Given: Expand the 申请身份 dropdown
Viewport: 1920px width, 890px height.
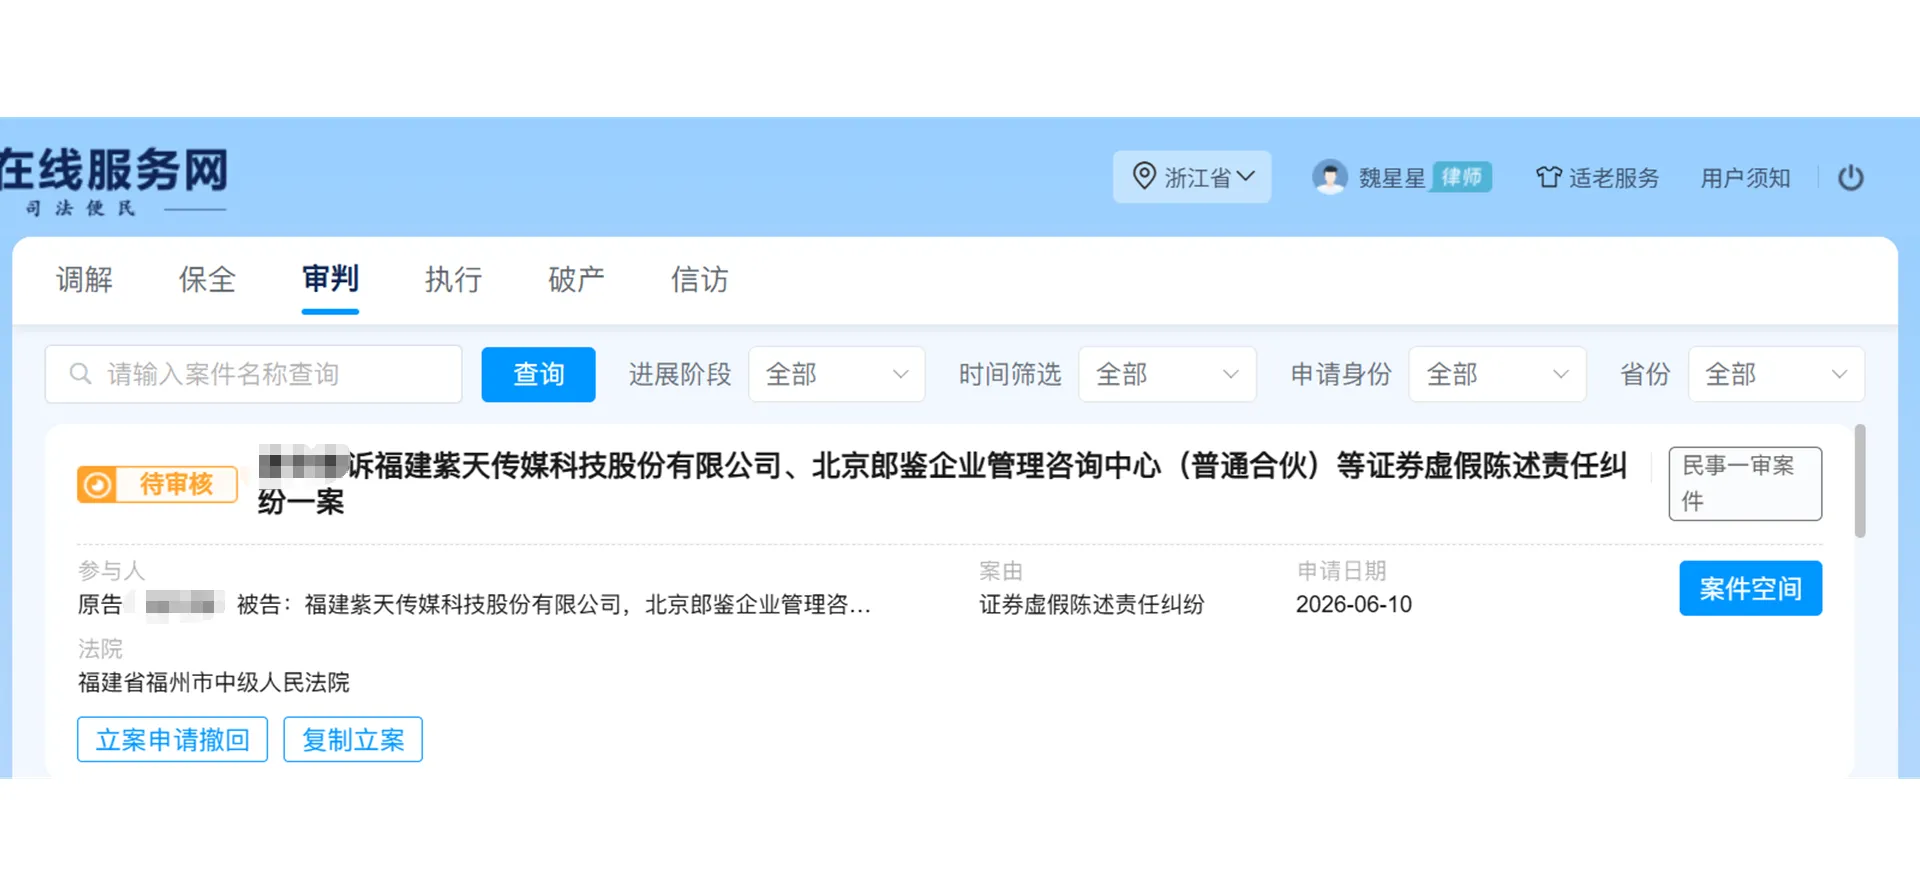Looking at the screenshot, I should click(x=1497, y=374).
